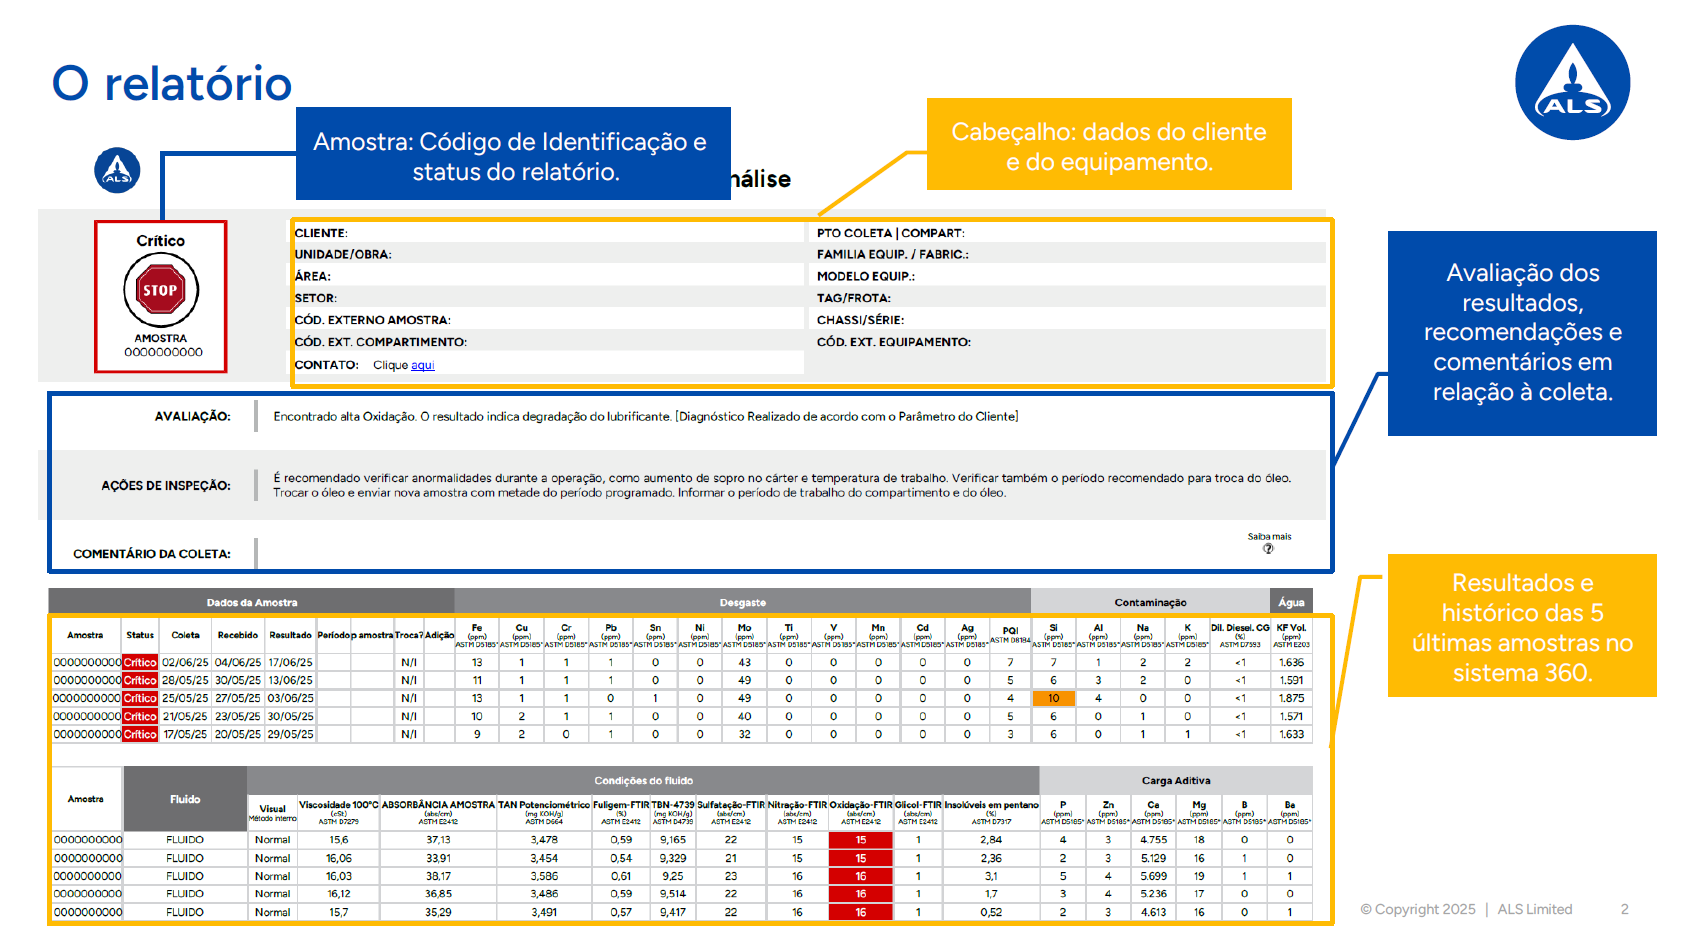Select the blue Avaliação dos resultados callout

(x=1521, y=332)
